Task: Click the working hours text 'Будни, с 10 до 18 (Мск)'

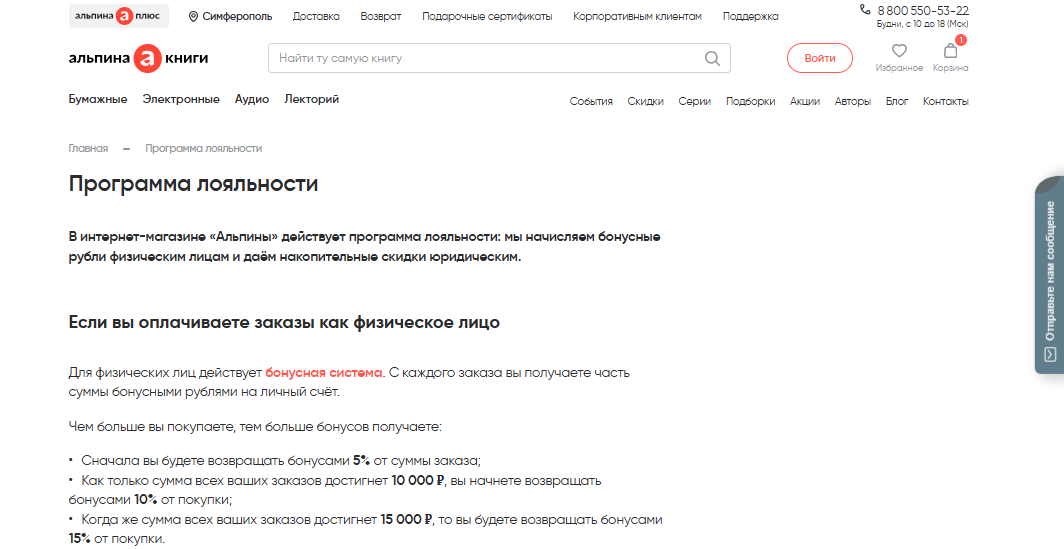Action: click(923, 24)
